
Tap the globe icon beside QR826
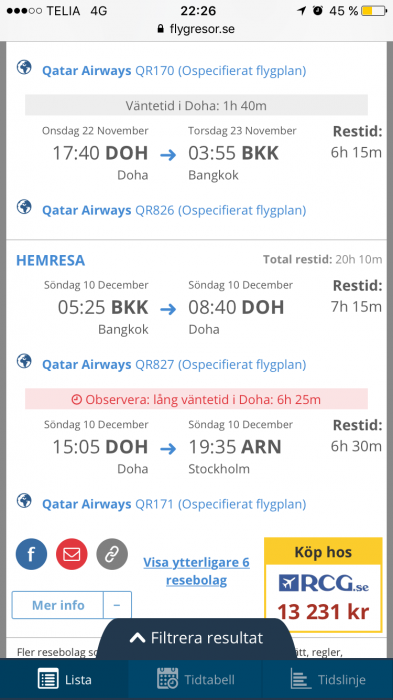point(24,207)
